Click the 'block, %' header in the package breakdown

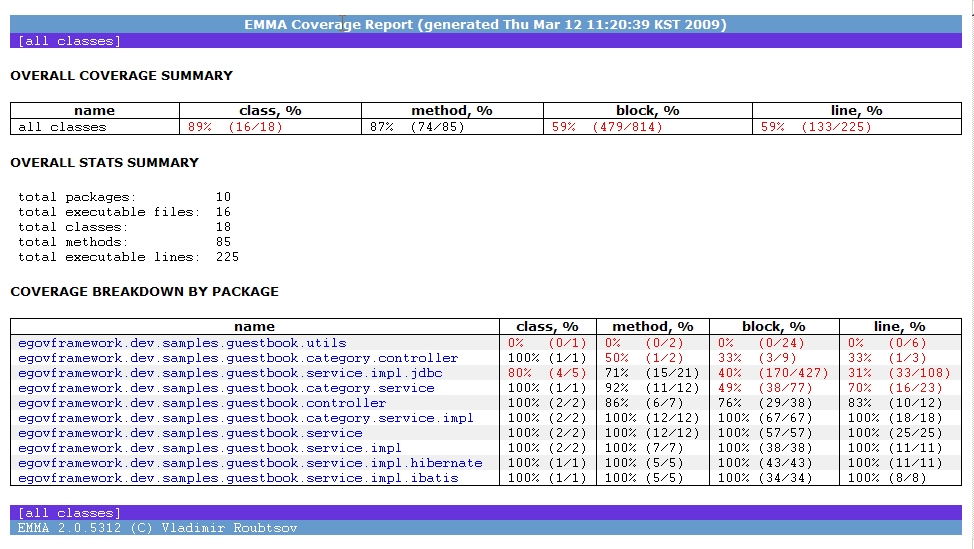tap(773, 327)
